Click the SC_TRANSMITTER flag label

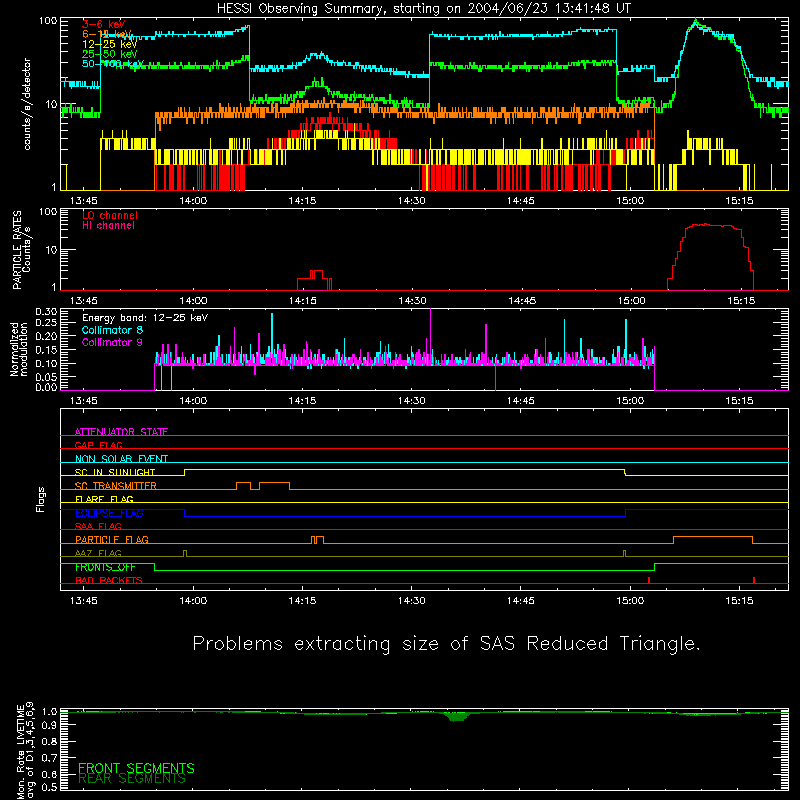(115, 486)
